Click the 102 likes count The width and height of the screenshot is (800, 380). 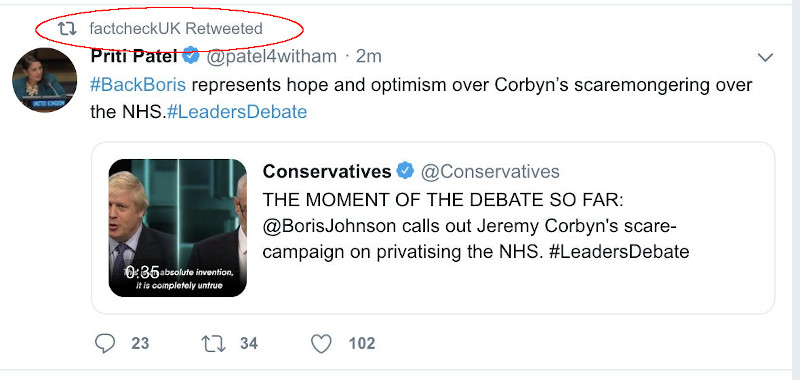362,344
